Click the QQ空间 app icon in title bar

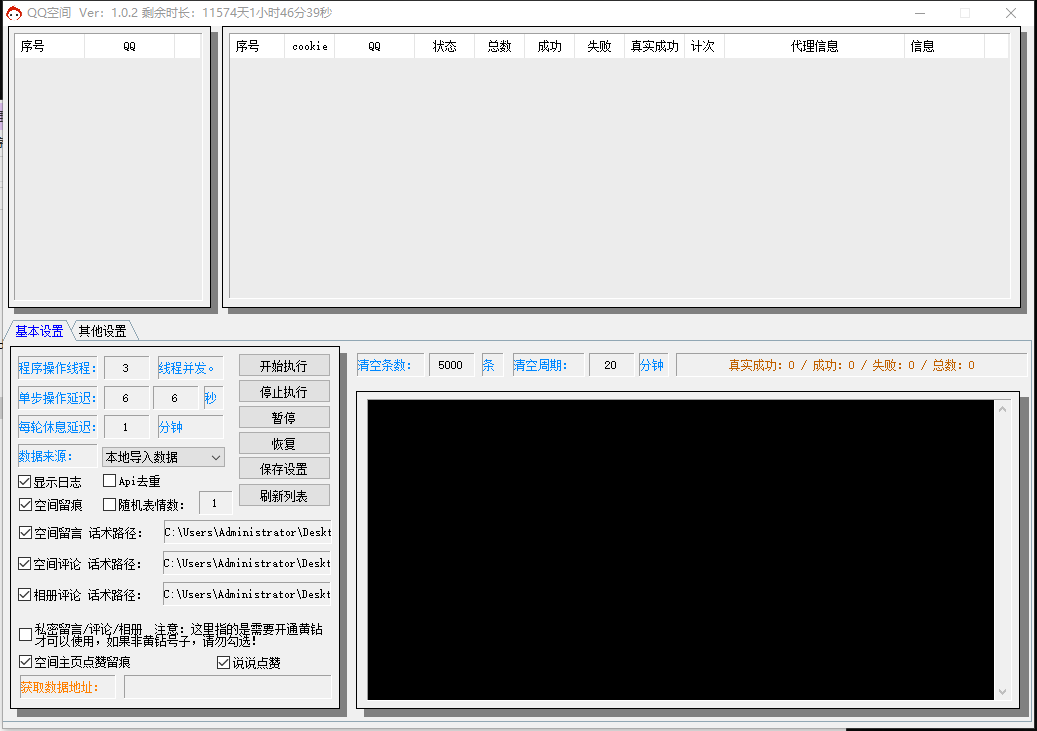(14, 13)
